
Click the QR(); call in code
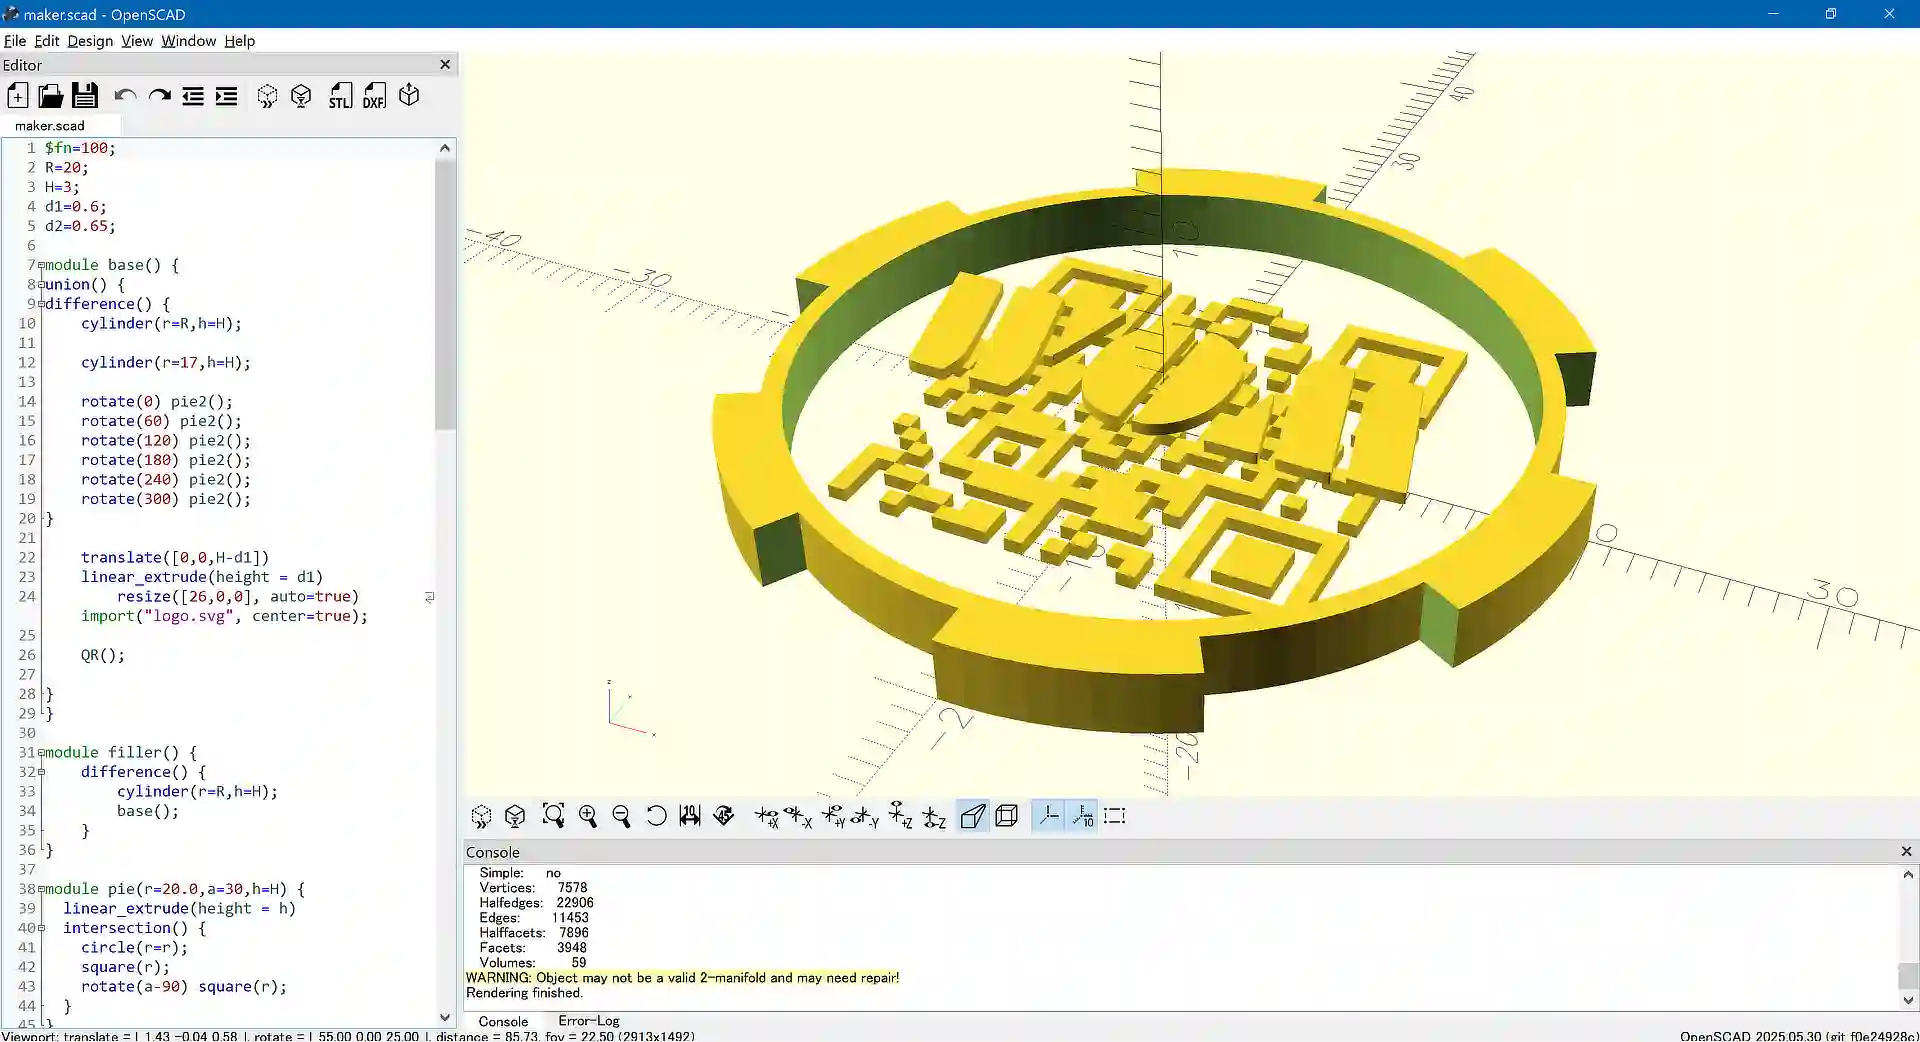pos(103,655)
